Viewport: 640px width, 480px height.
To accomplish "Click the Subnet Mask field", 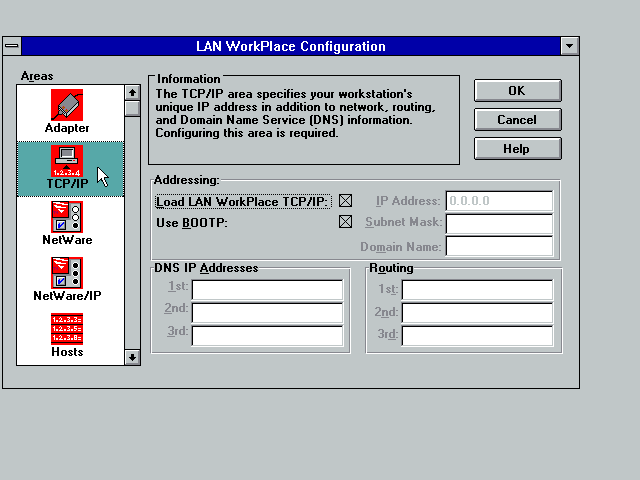I will 499,223.
